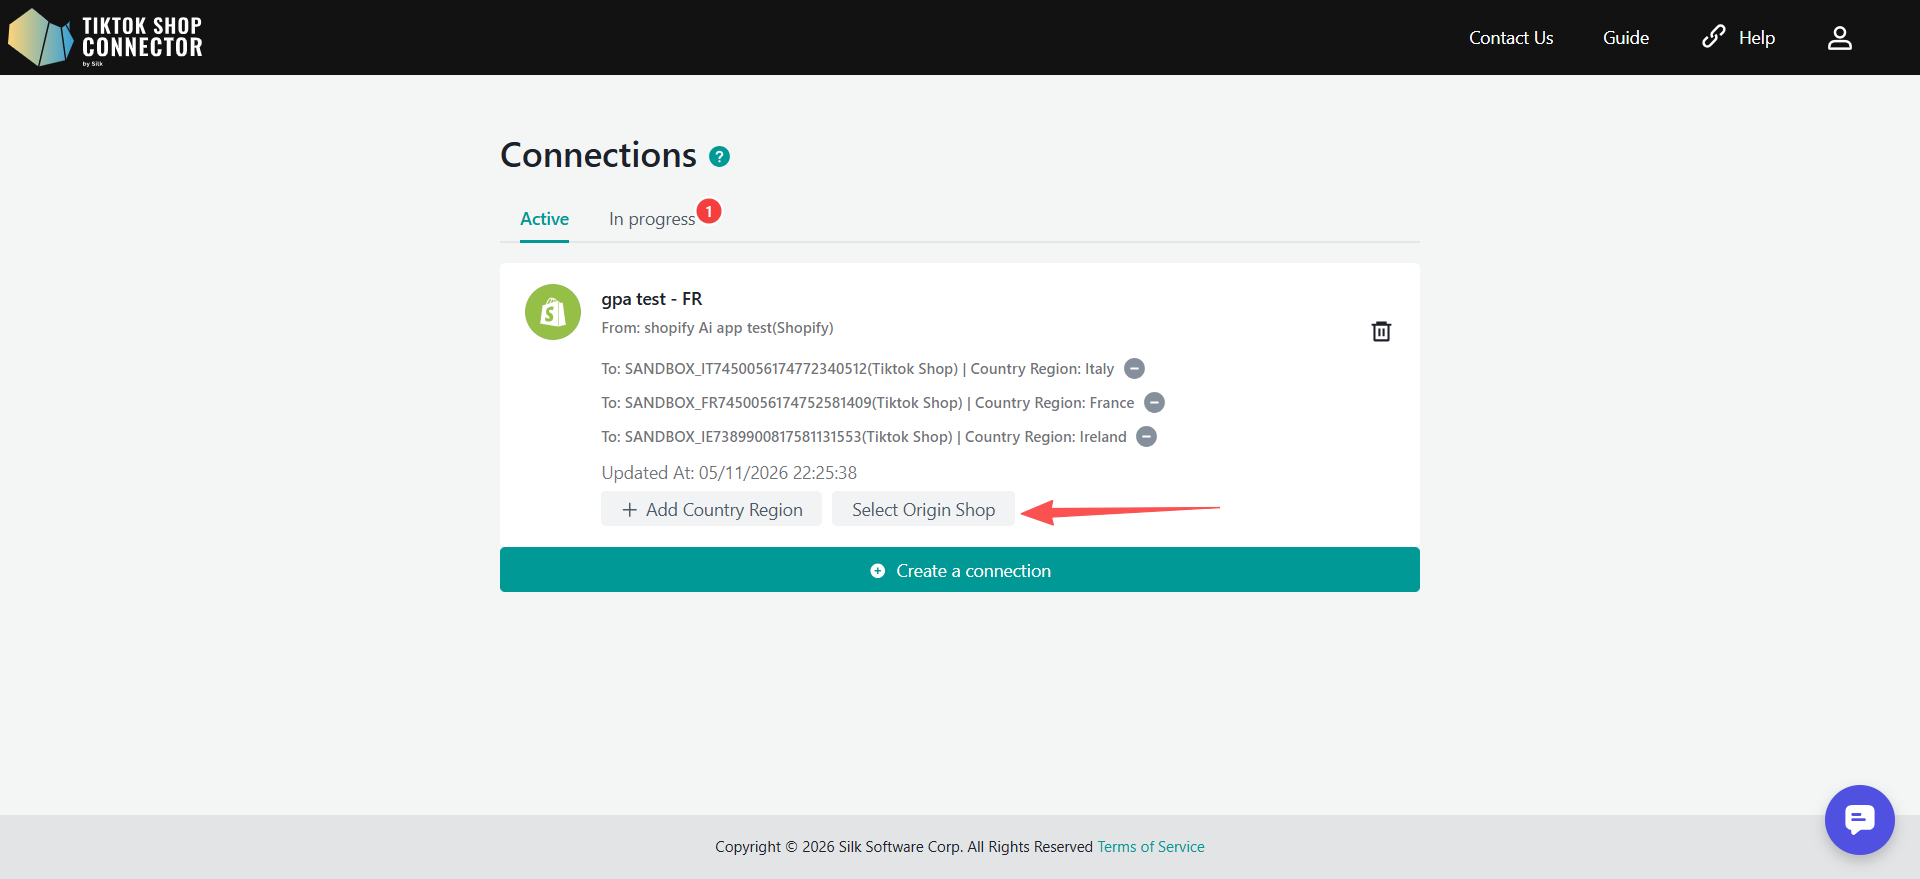Click the TikTok Shop Connector logo

pos(105,38)
